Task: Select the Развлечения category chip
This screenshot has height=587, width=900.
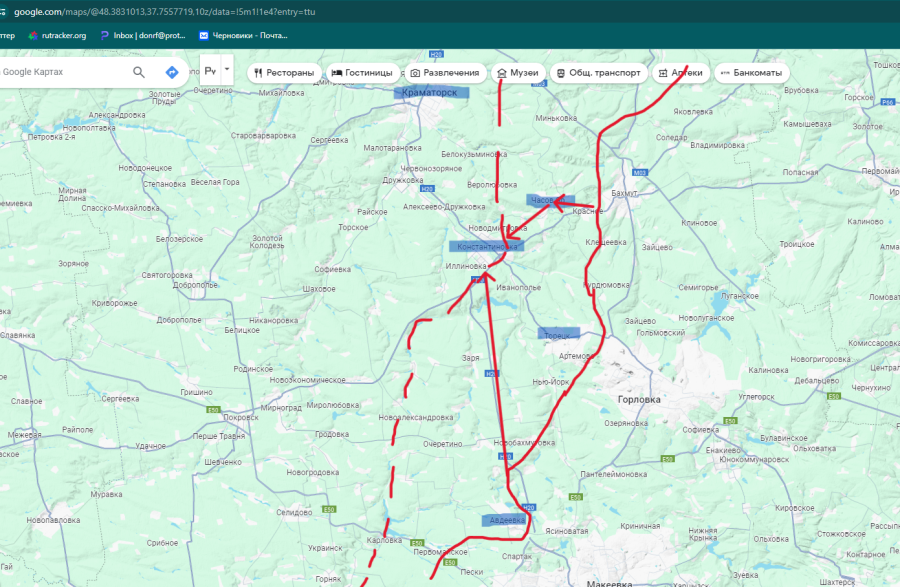Action: point(445,73)
